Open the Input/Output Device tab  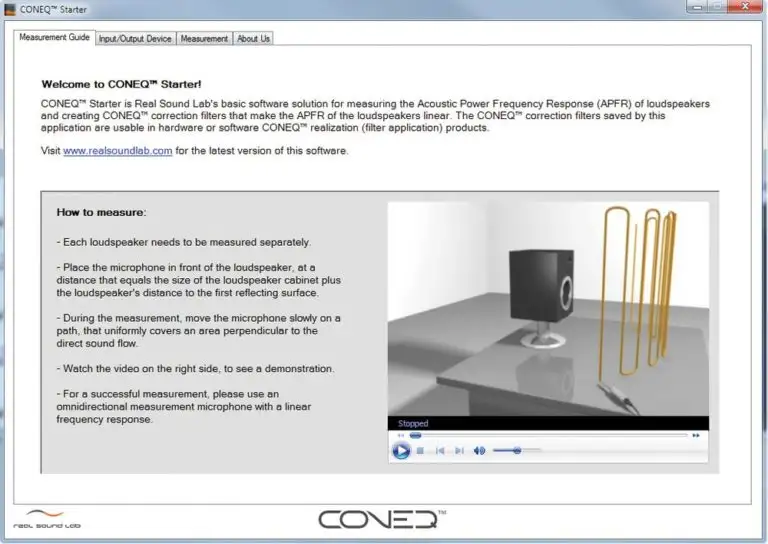pyautogui.click(x=135, y=39)
